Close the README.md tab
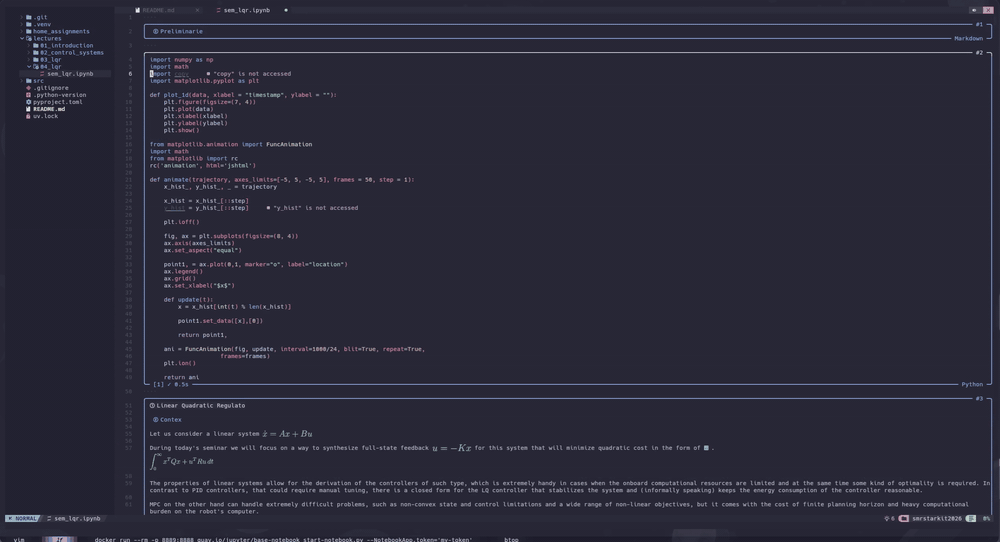The width and height of the screenshot is (1000, 542). pos(197,10)
